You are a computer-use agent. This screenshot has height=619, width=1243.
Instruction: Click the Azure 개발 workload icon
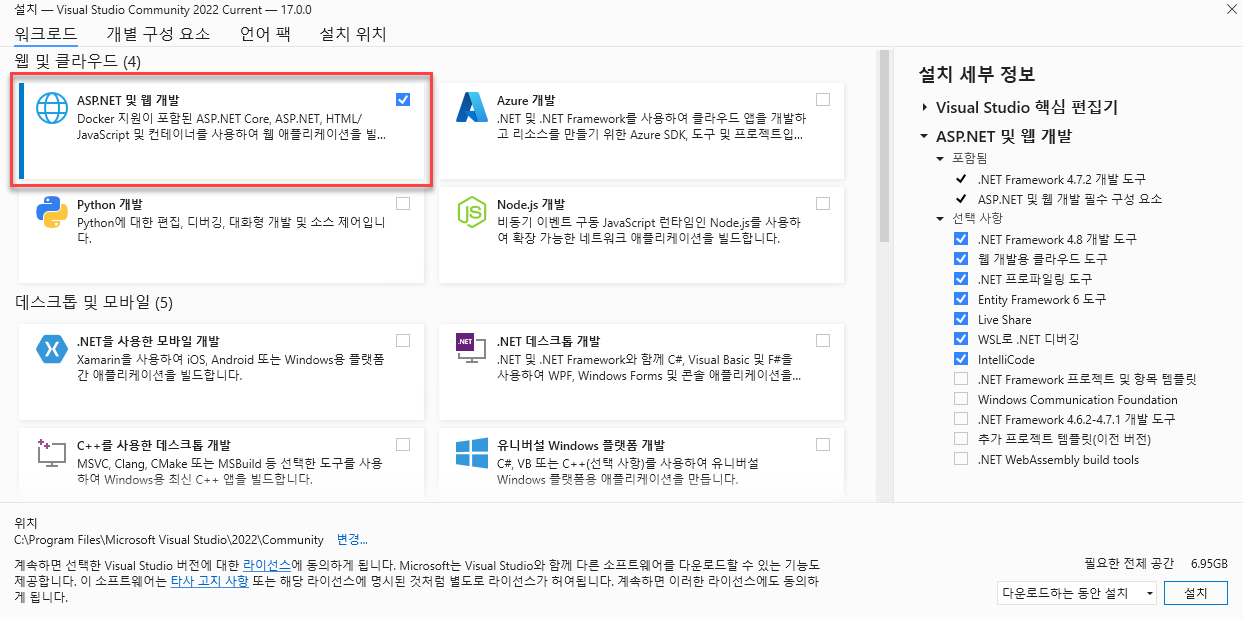[x=471, y=107]
